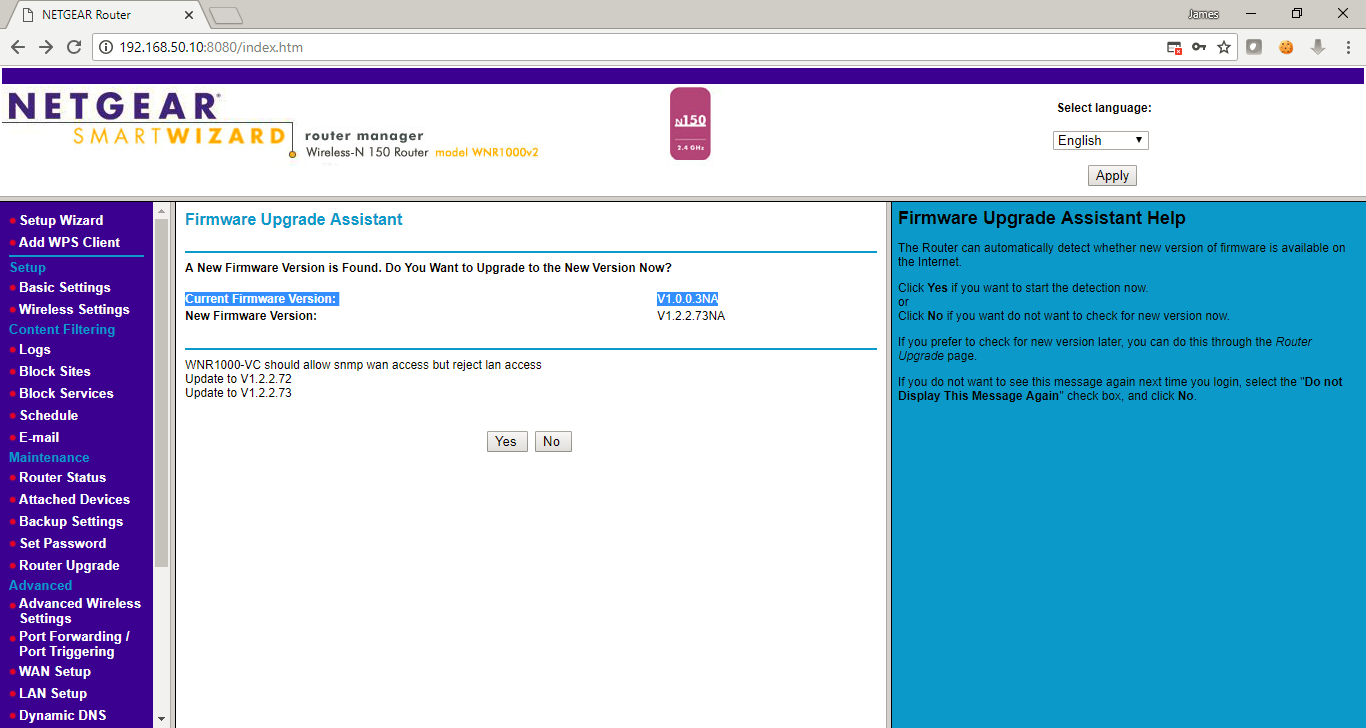Click the blocked pop-up icon in address bar
The height and width of the screenshot is (728, 1366).
pos(1175,47)
